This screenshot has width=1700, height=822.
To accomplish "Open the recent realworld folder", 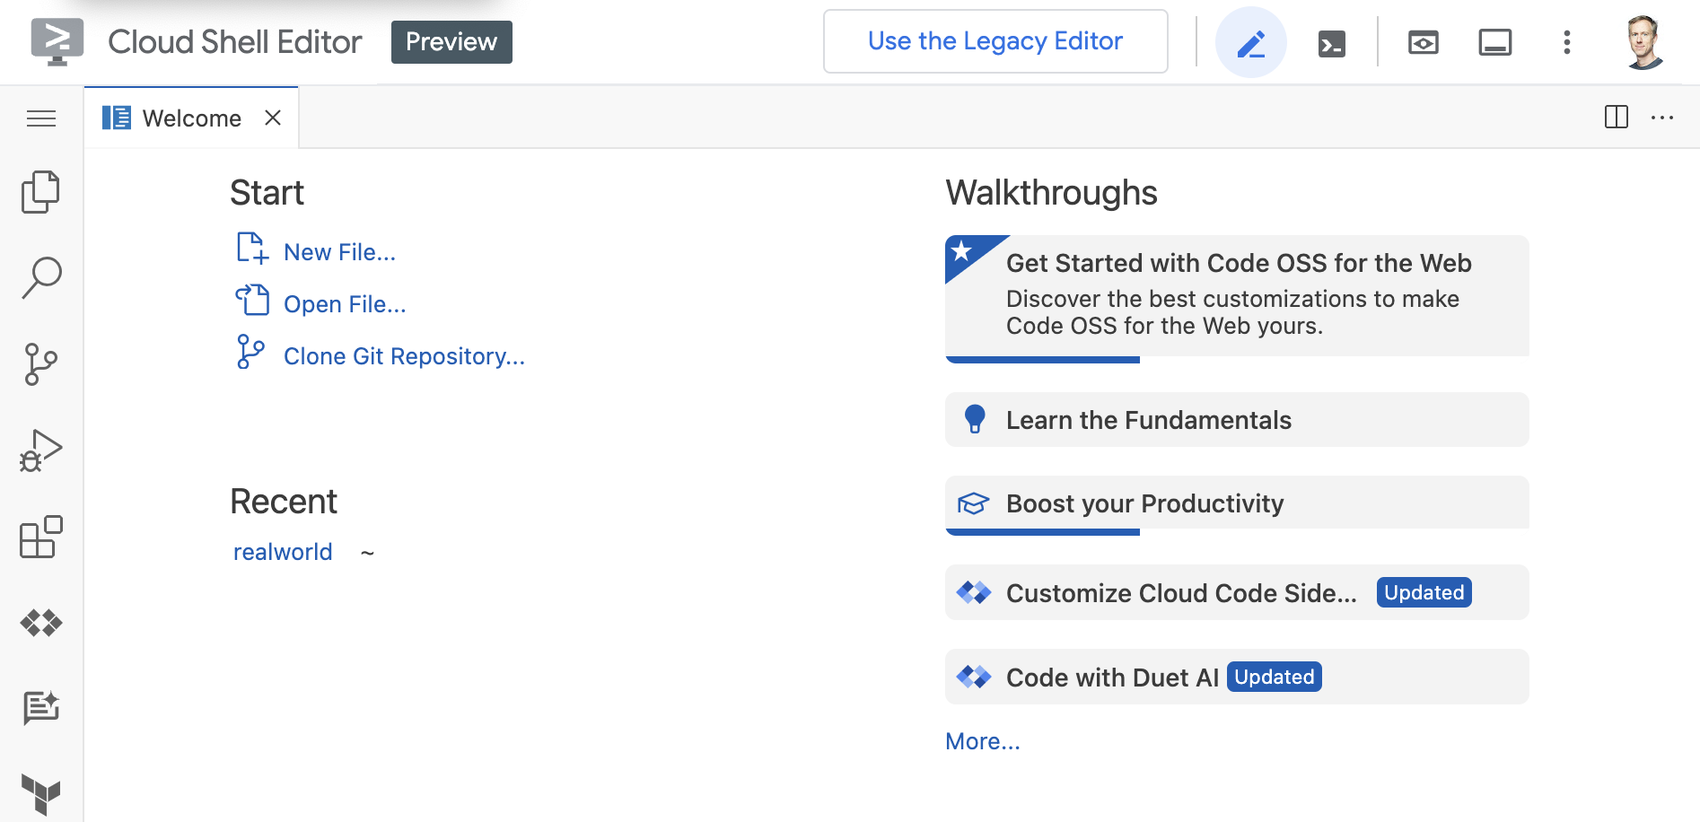I will 282,552.
